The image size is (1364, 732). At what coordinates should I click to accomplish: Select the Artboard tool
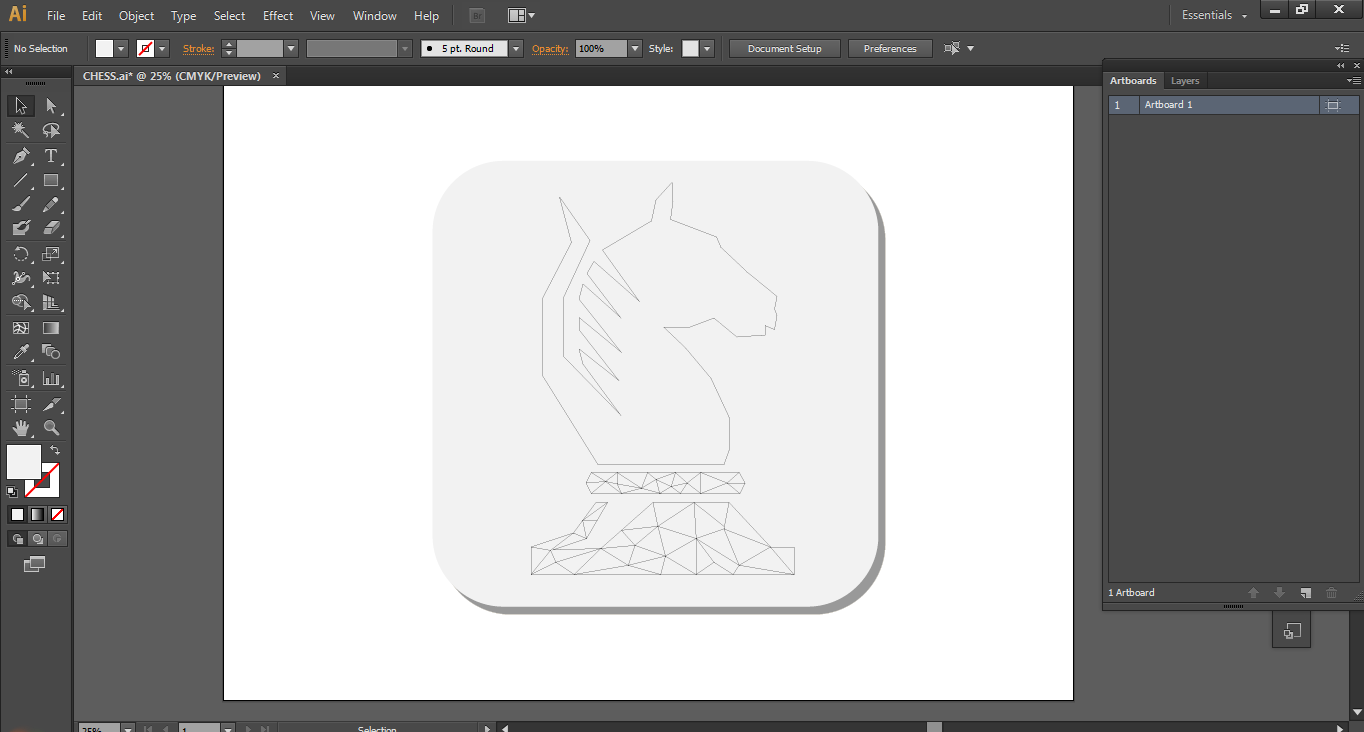tap(21, 404)
